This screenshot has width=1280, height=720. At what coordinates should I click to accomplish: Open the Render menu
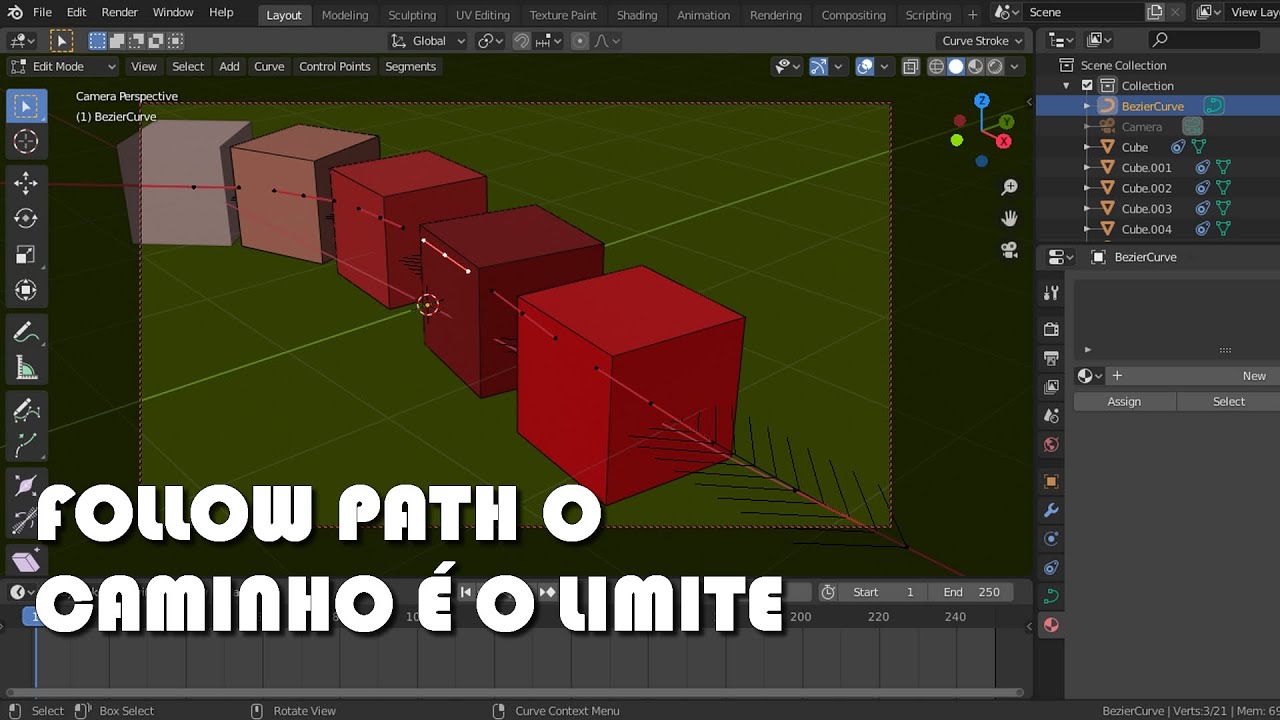pyautogui.click(x=120, y=13)
